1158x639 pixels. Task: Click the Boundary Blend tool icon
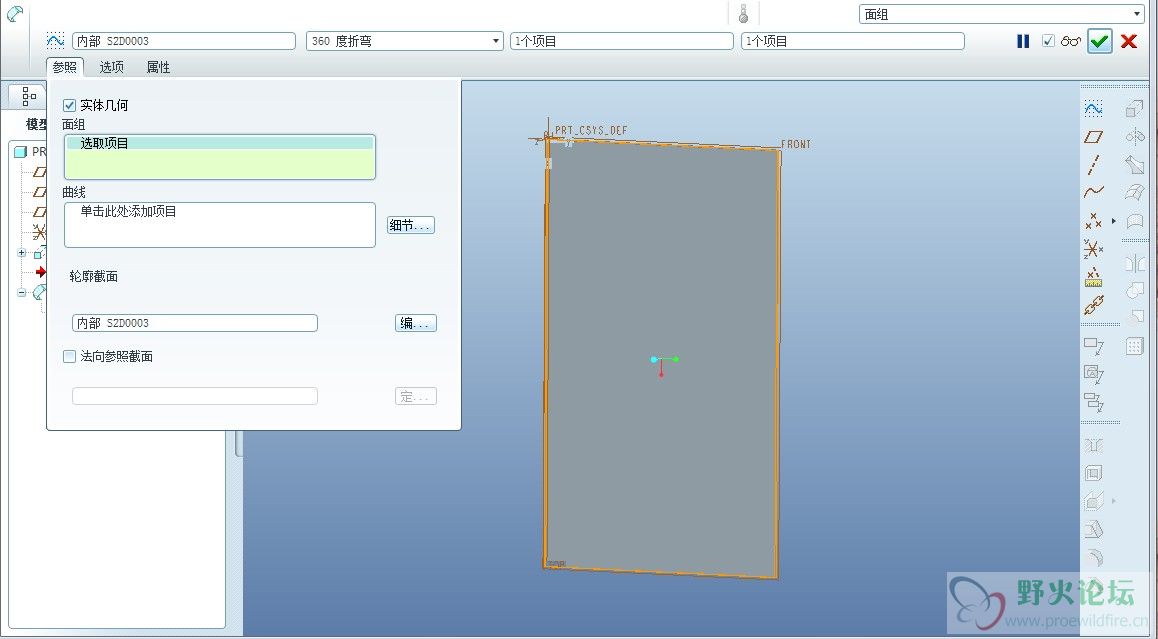[1135, 192]
